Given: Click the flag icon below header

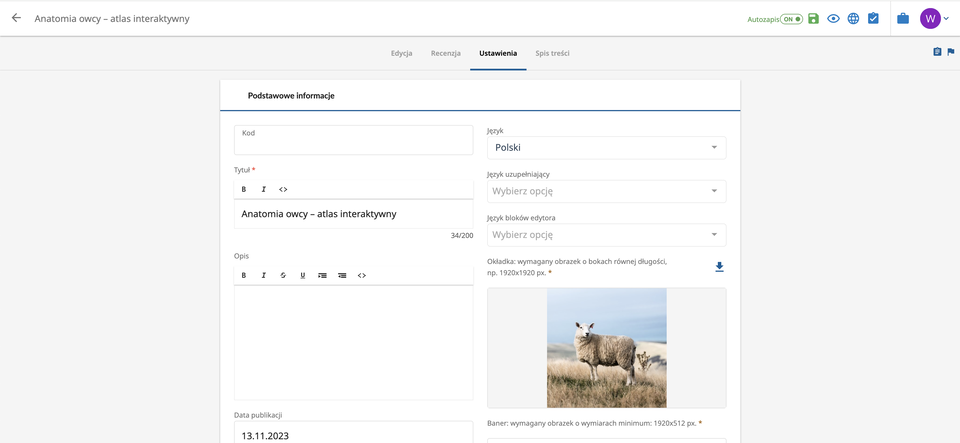Looking at the screenshot, I should (x=951, y=52).
